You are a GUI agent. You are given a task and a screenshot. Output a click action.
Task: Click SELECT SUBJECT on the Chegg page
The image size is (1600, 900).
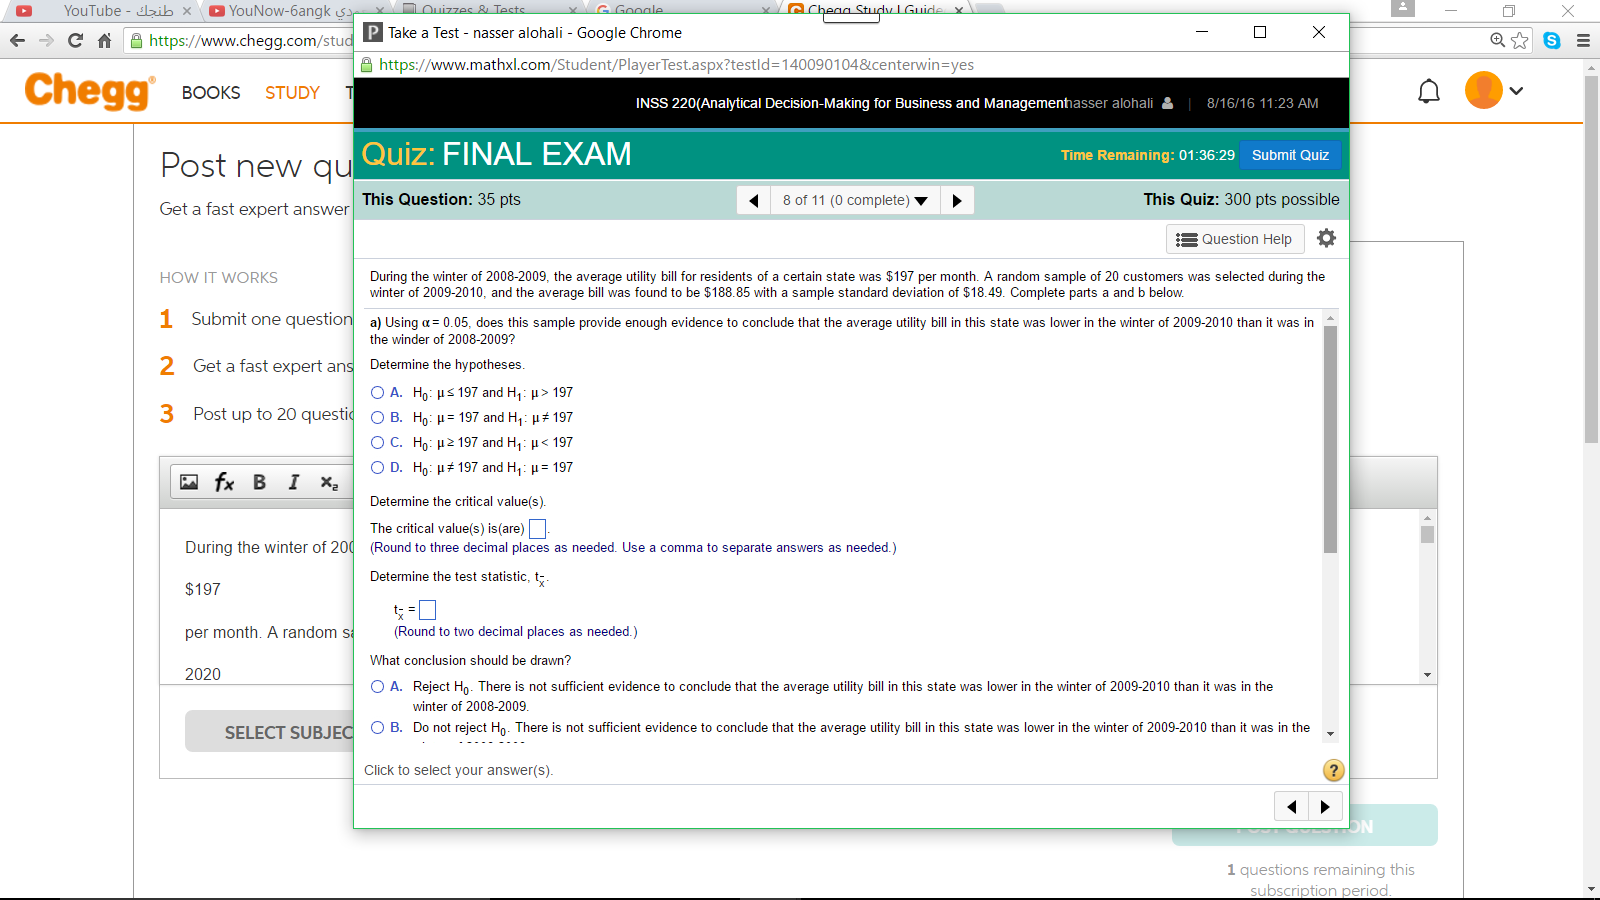tap(270, 732)
